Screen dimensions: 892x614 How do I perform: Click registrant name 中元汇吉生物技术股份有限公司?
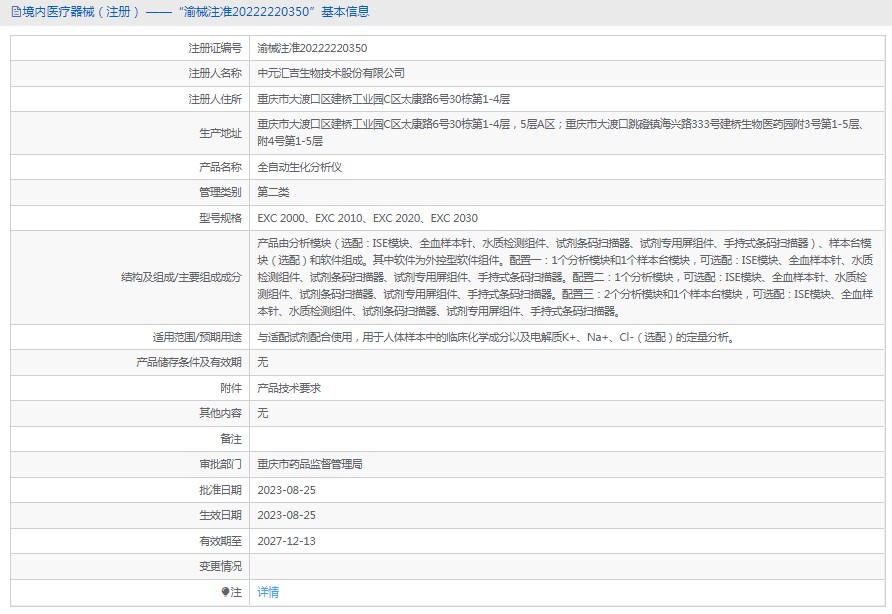coord(331,73)
